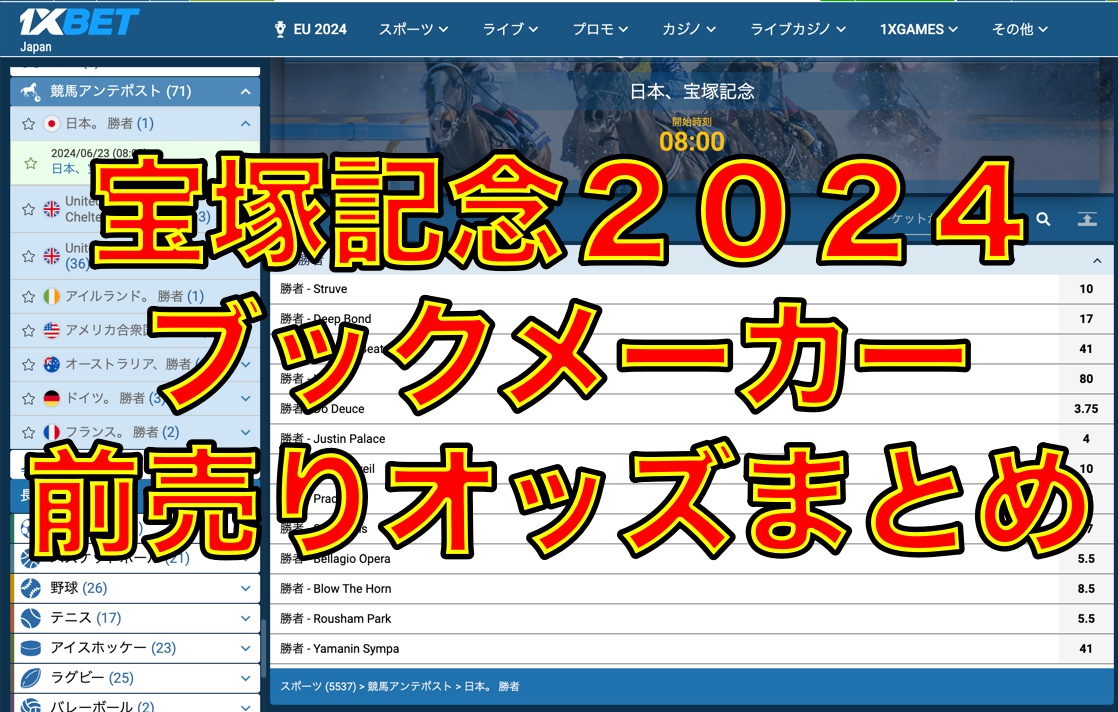Screen dimensions: 1118x712
Task: Follow the 競馬アンテポスト breadcrumb link
Action: coord(409,686)
